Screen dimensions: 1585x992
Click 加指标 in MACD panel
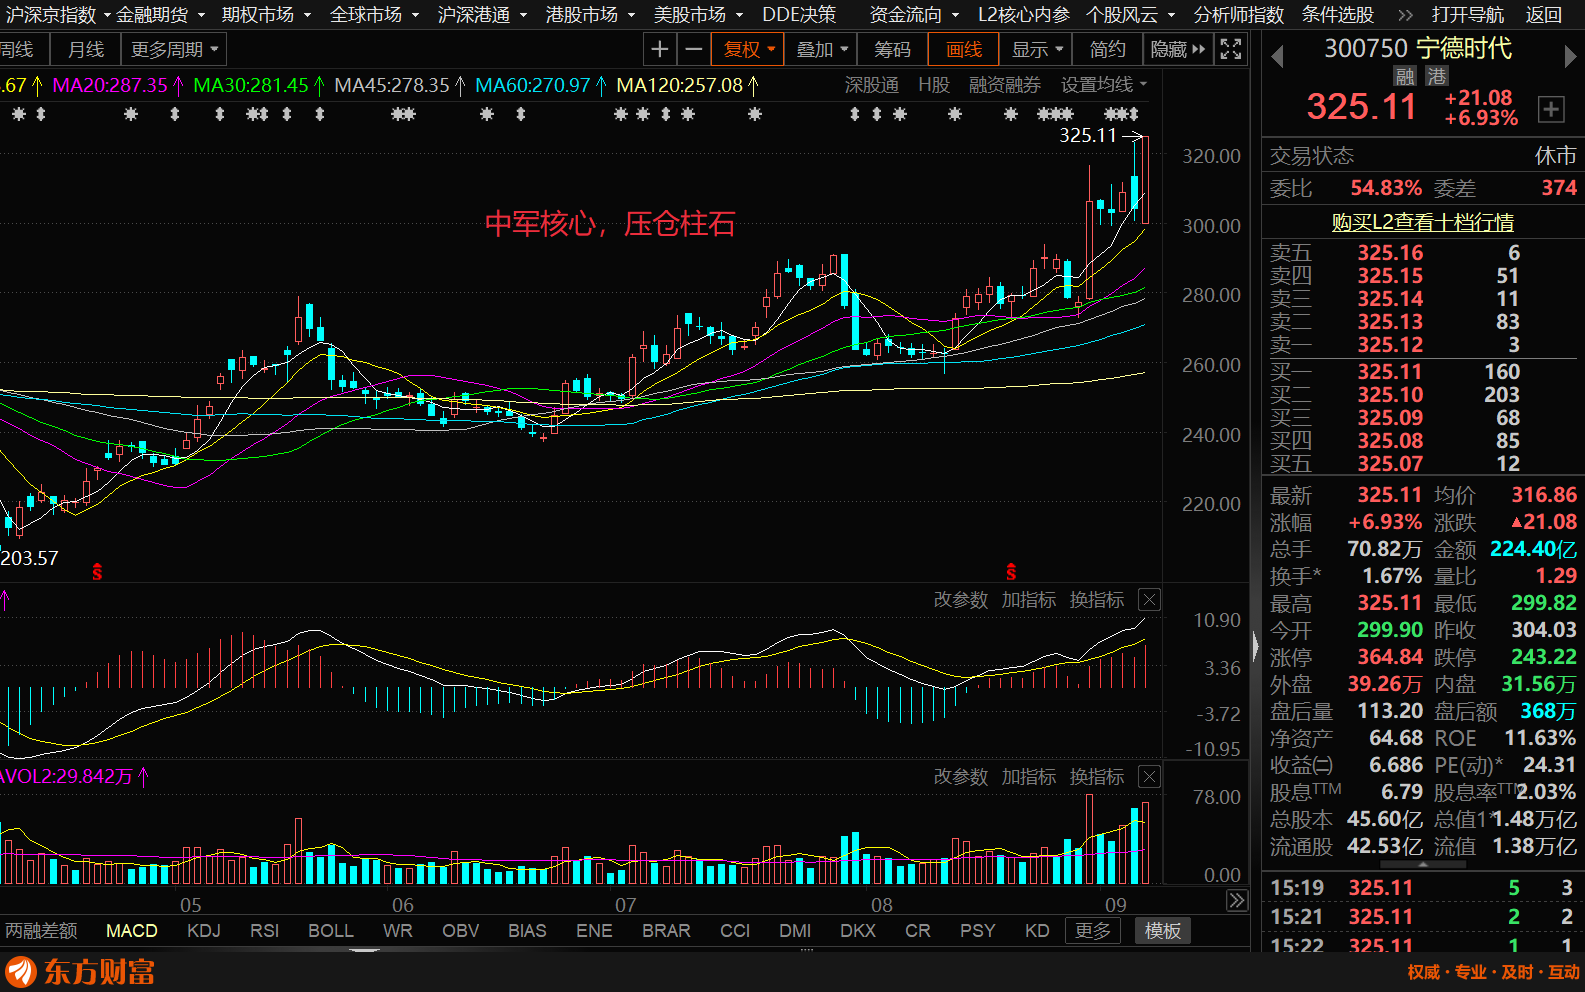1028,600
